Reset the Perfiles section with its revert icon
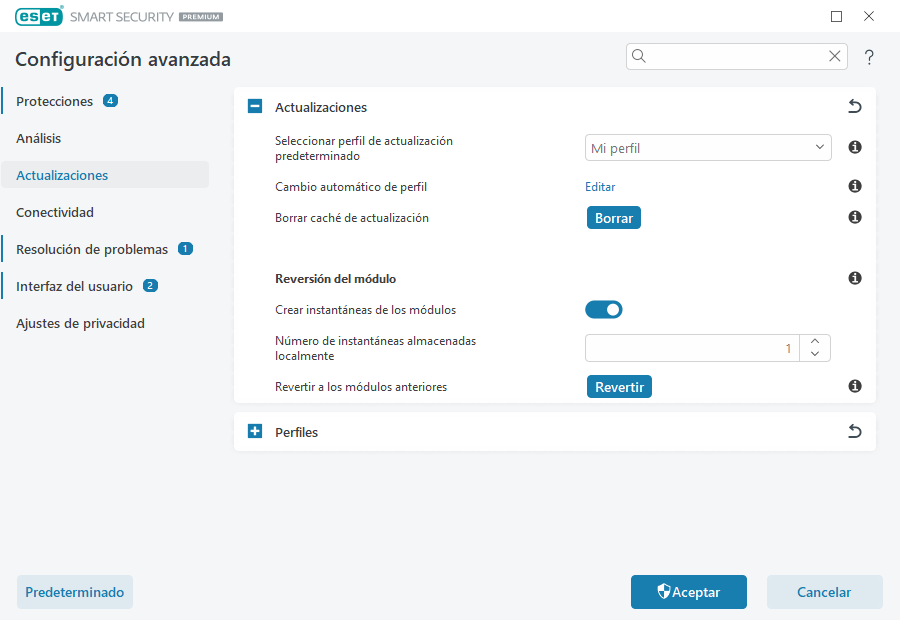The height and width of the screenshot is (620, 900). [x=854, y=431]
